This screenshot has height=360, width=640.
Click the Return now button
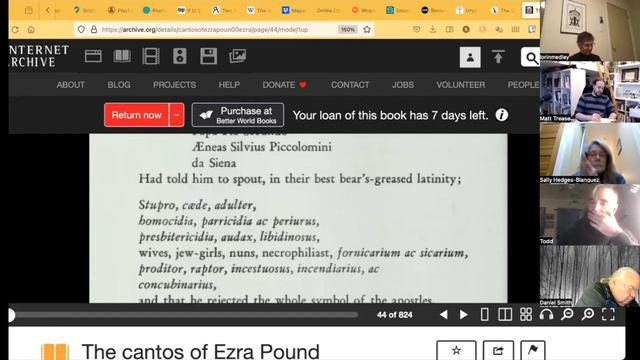[x=136, y=115]
